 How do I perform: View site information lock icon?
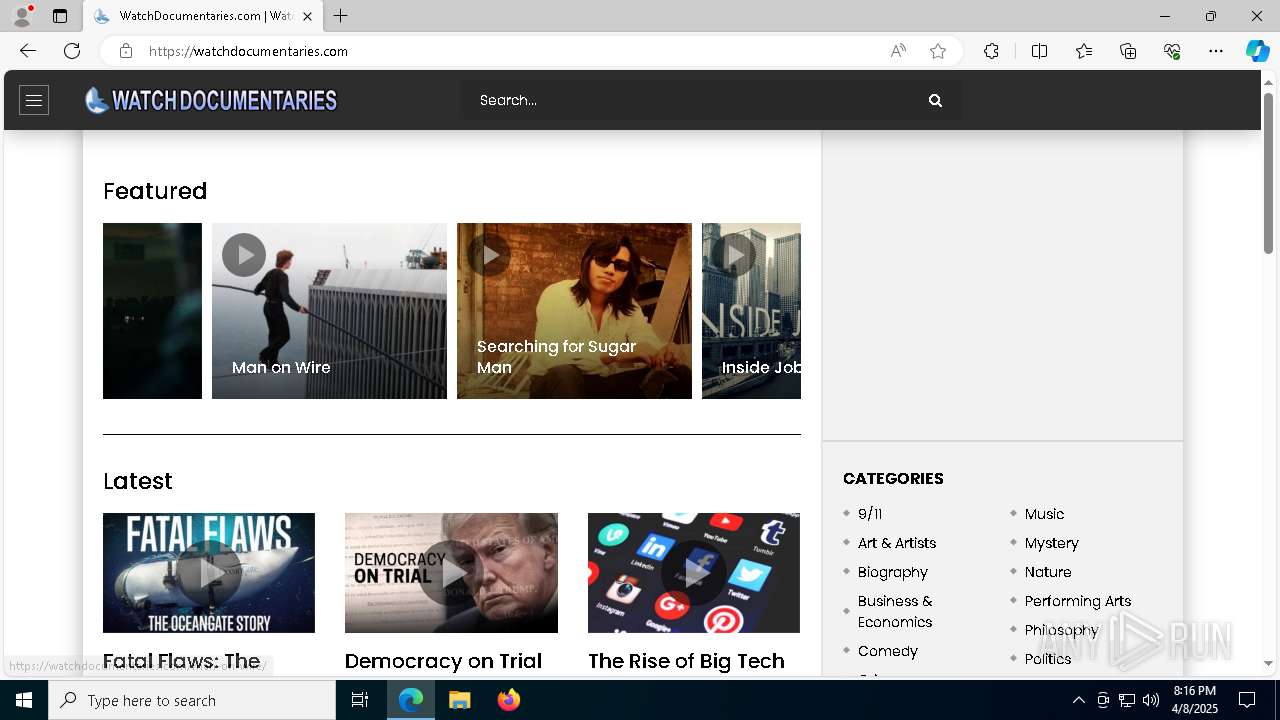click(126, 51)
